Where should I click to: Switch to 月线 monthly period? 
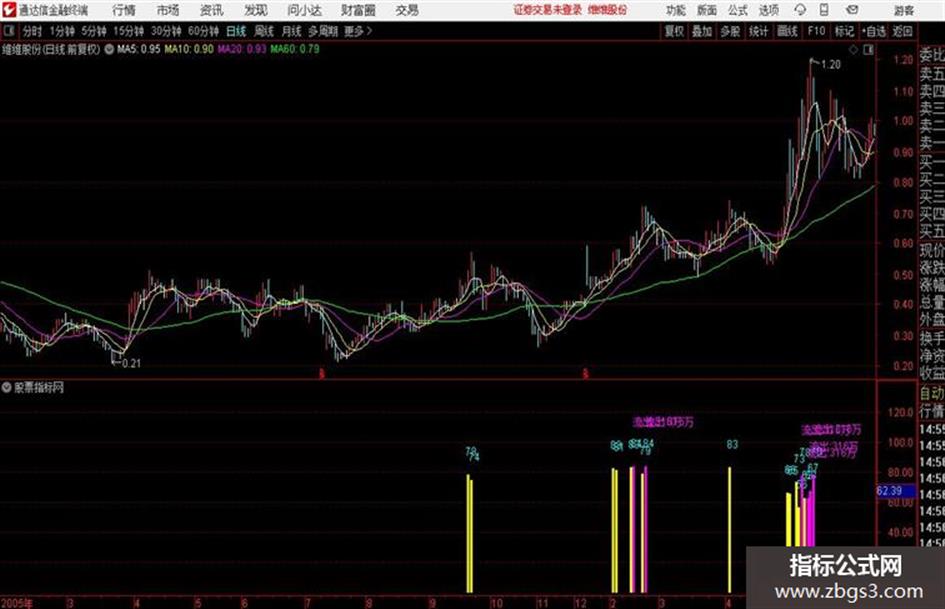coord(291,31)
